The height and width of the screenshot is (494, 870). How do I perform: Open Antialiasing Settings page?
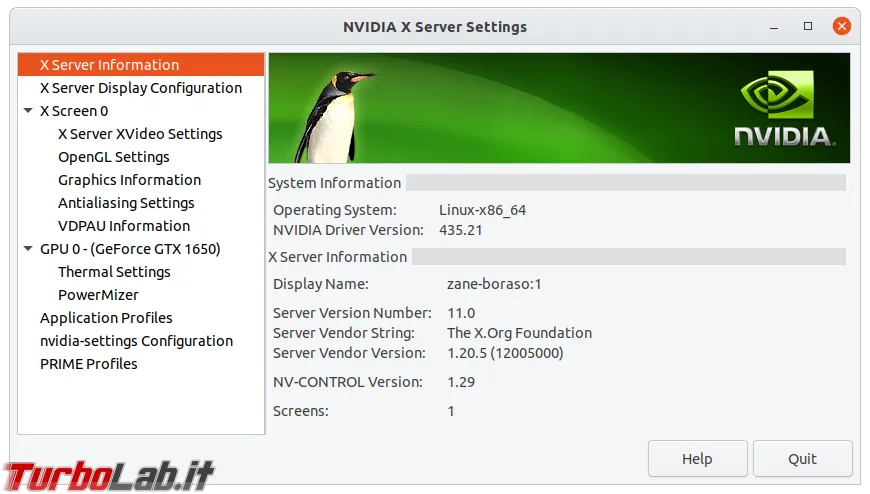click(x=126, y=203)
